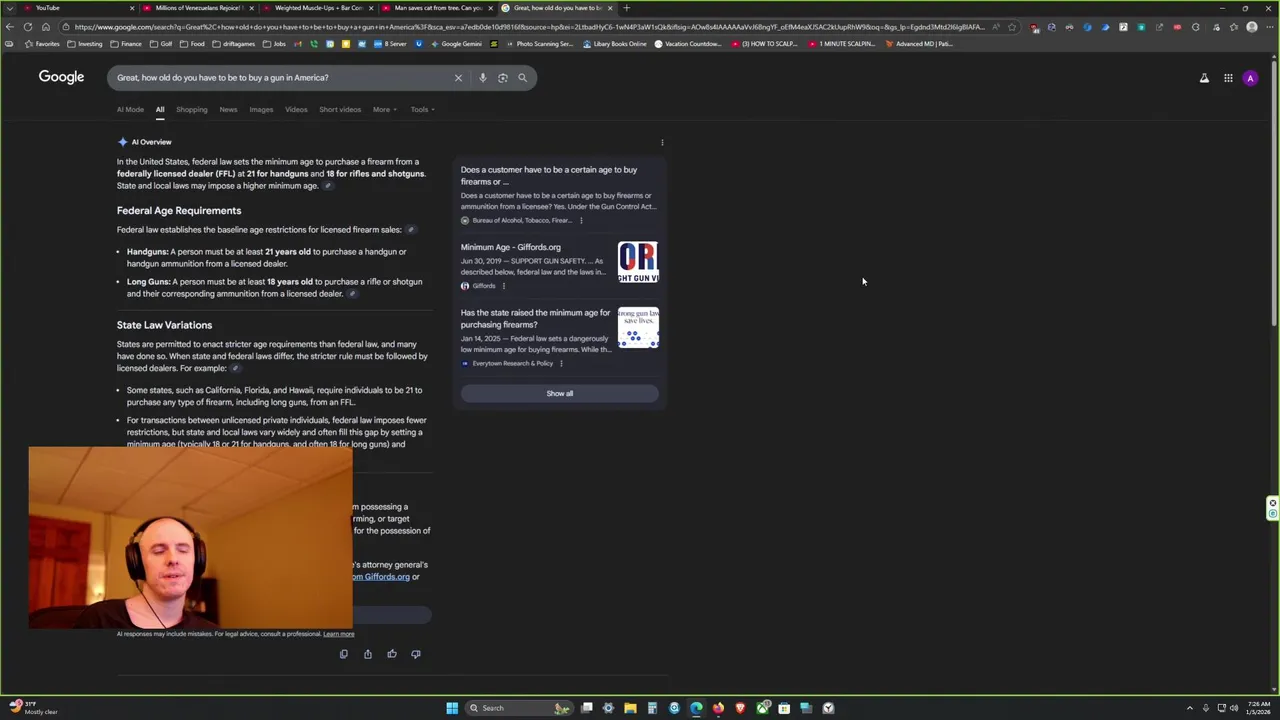This screenshot has height=720, width=1280.
Task: Select the Images results tab
Action: coord(261,109)
